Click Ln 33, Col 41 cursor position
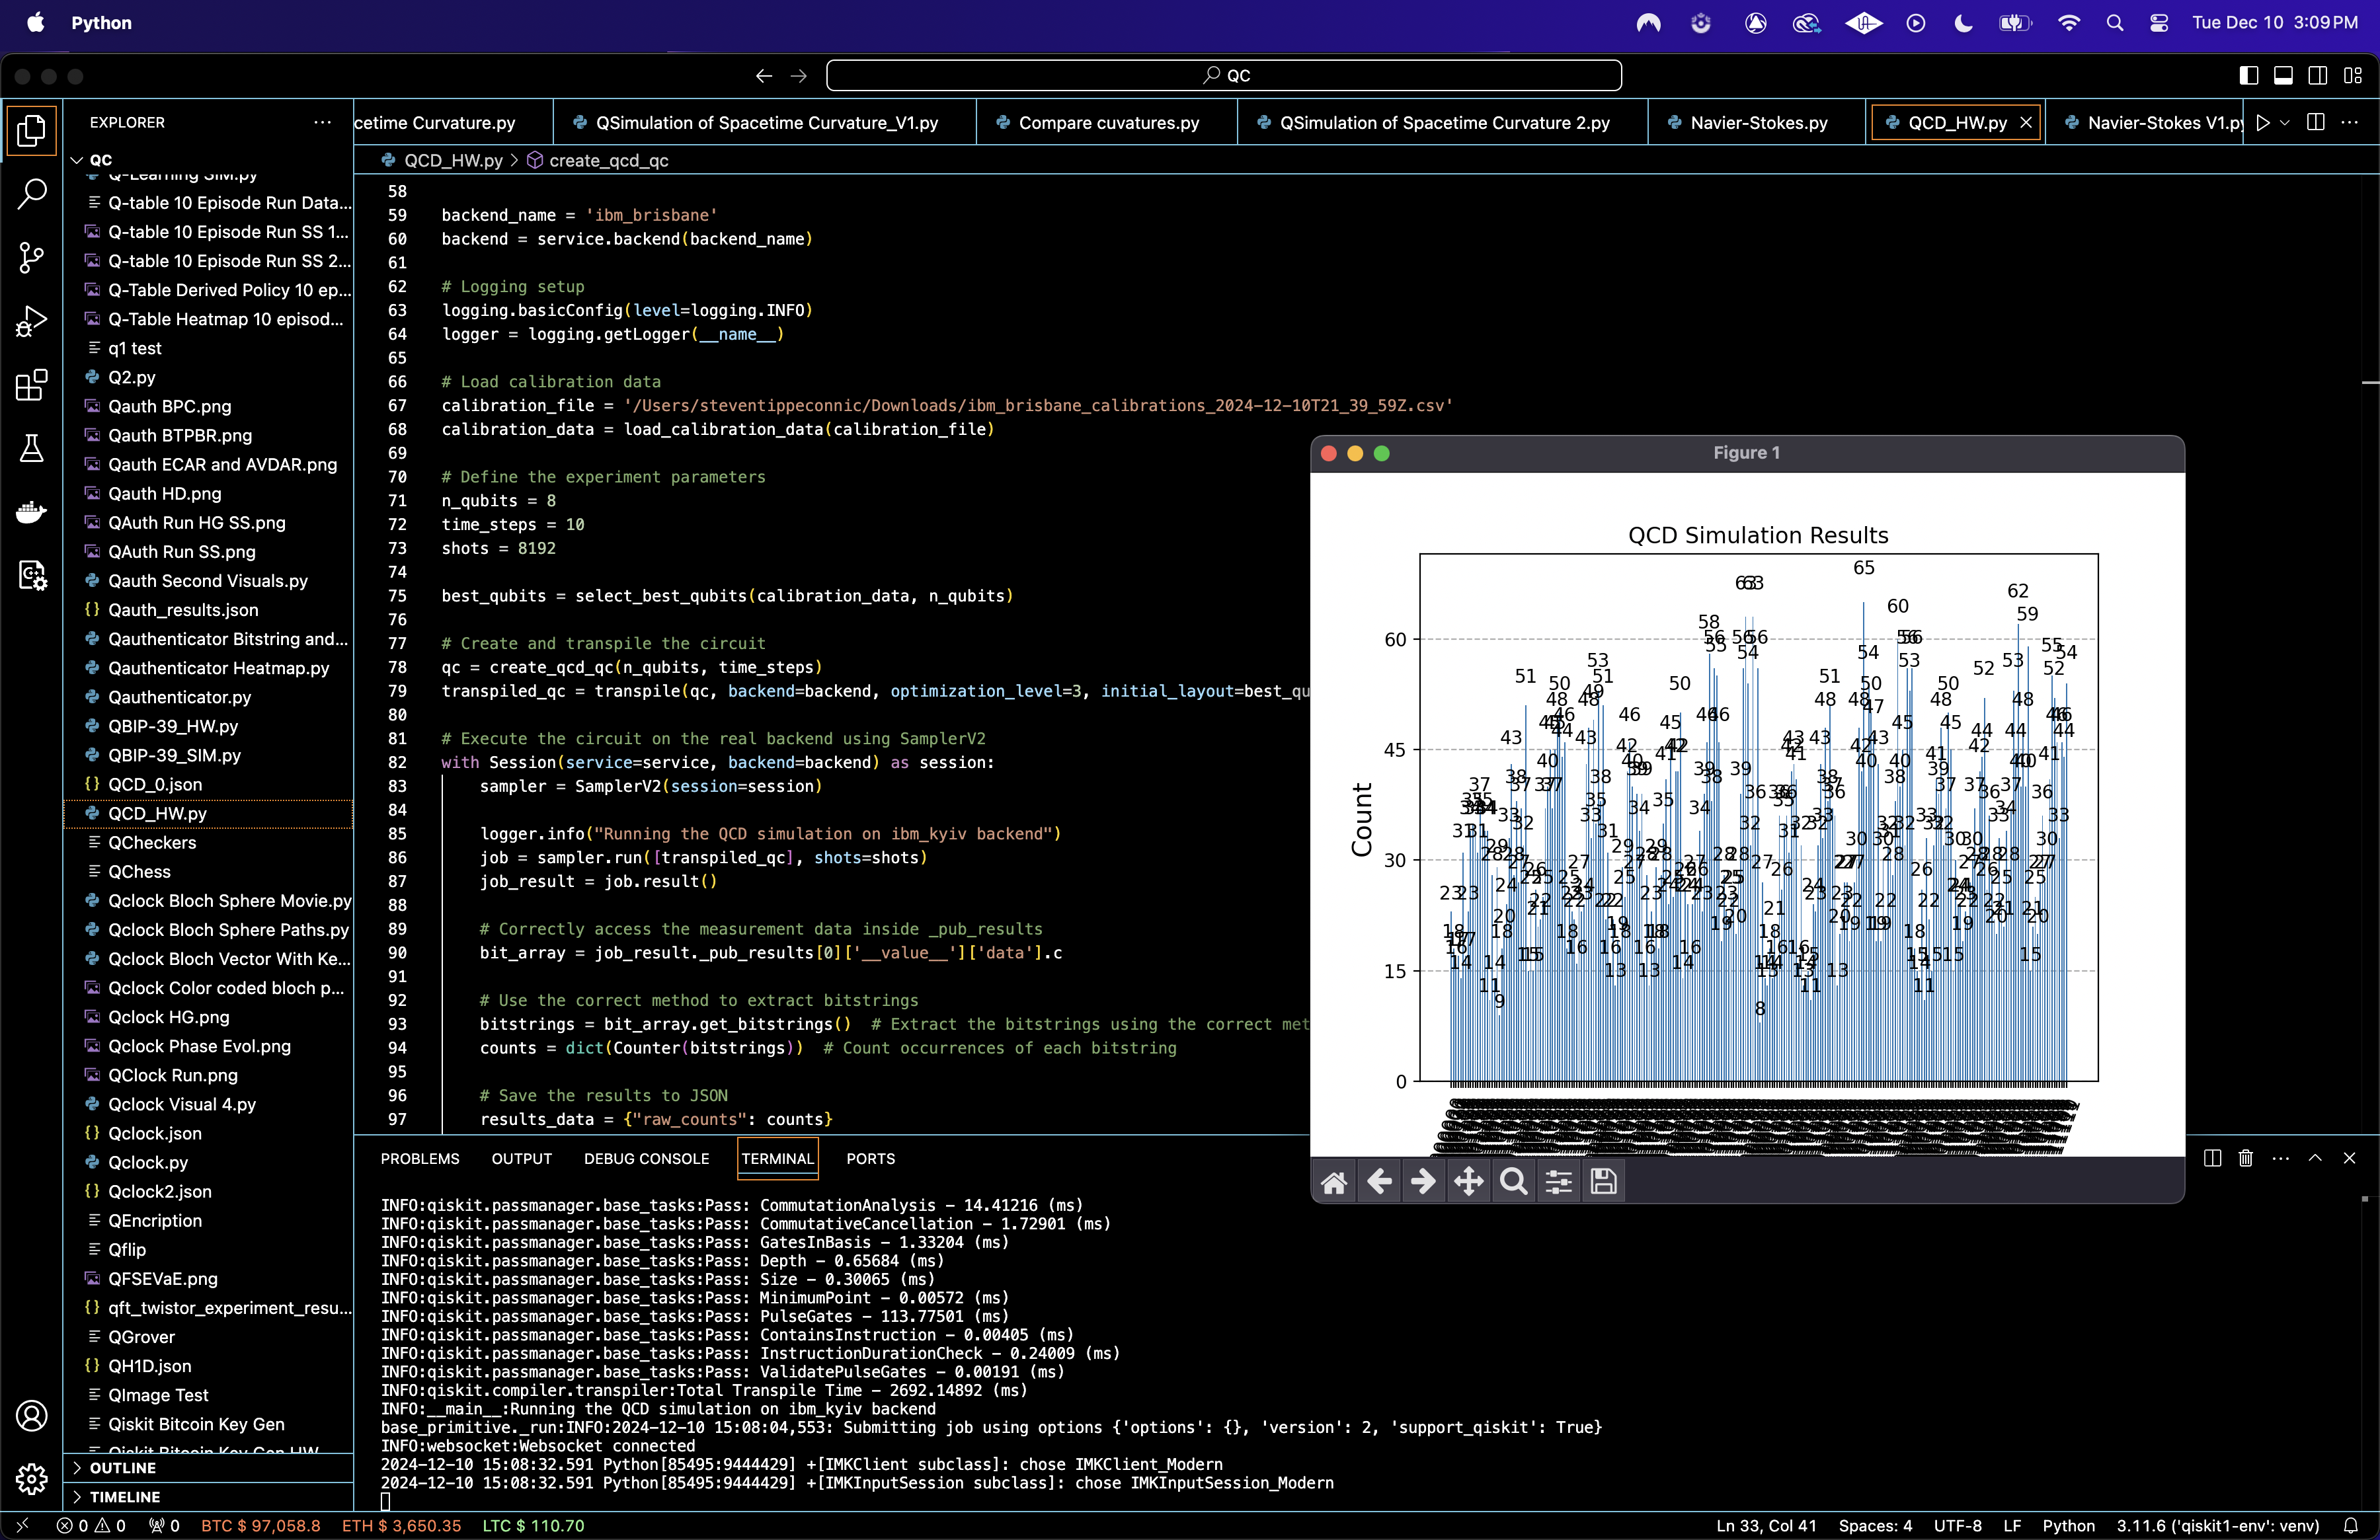The height and width of the screenshot is (1540, 2380). click(x=1766, y=1525)
